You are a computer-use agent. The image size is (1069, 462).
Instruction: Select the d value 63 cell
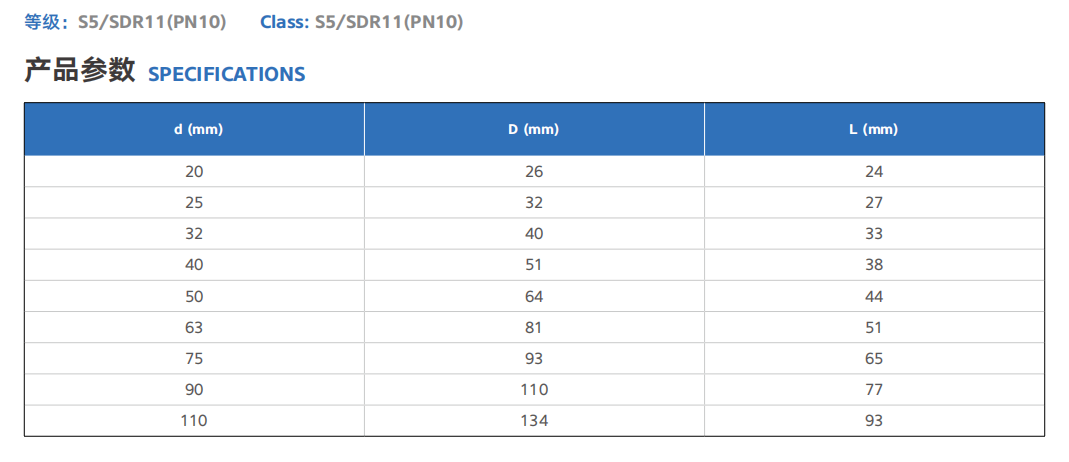point(194,328)
